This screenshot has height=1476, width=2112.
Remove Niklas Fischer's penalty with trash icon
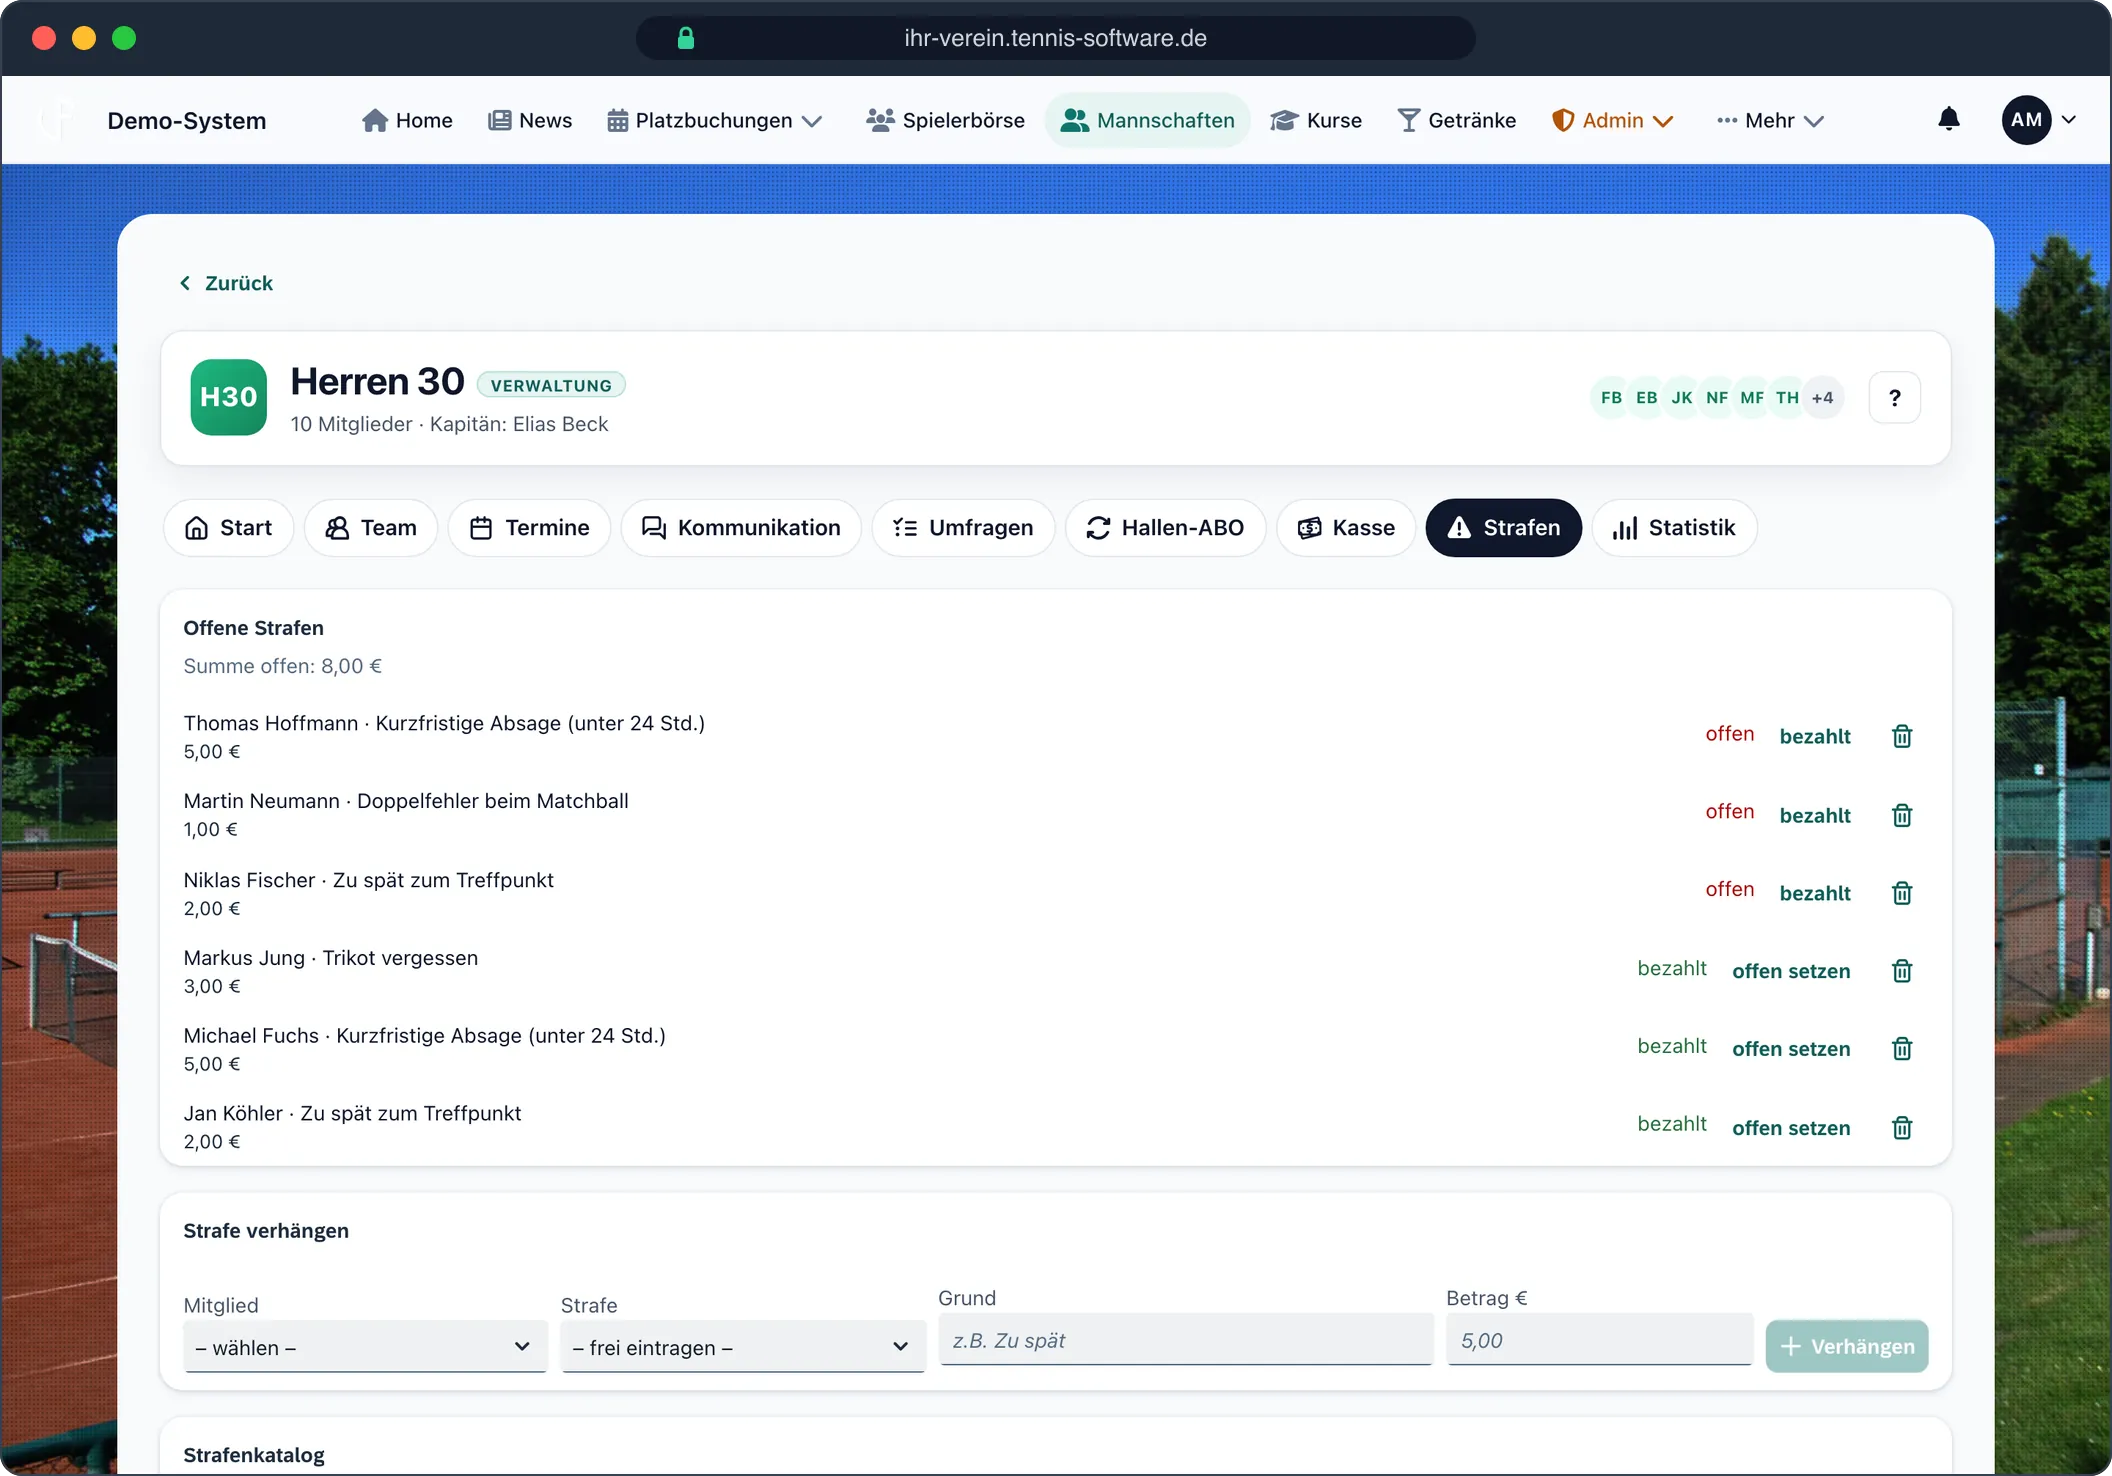click(x=1902, y=893)
